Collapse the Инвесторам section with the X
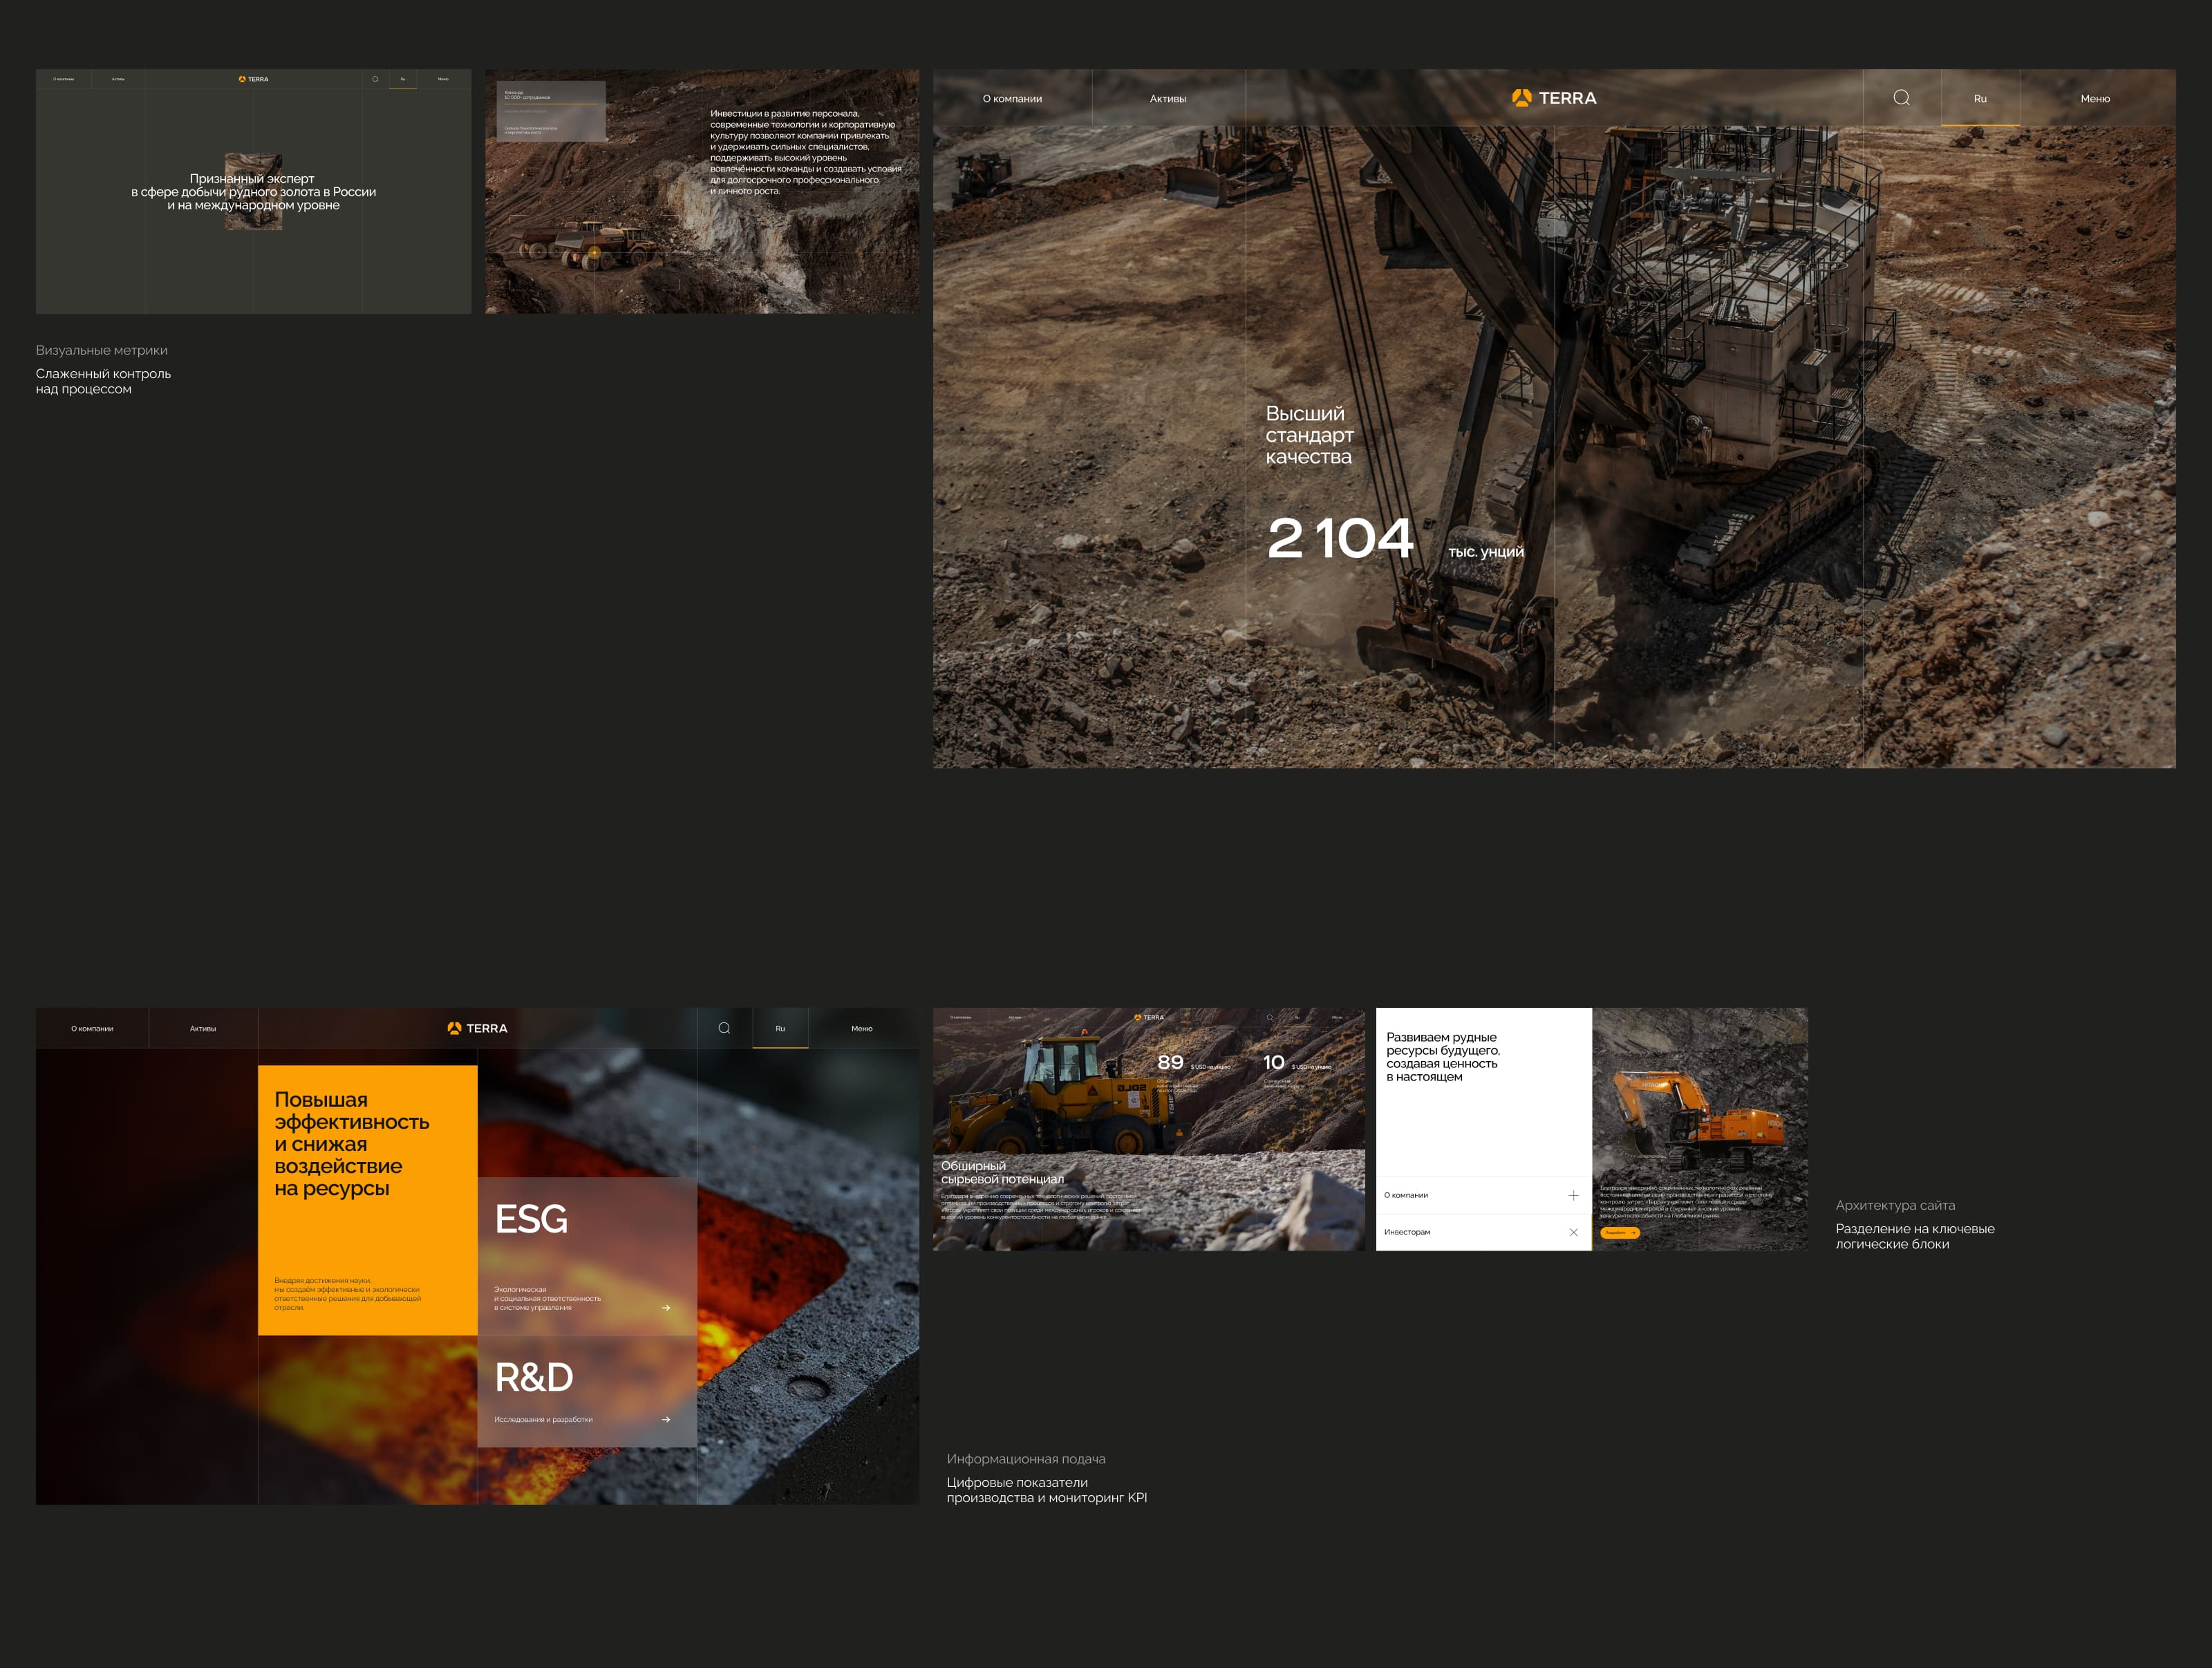This screenshot has width=2212, height=1668. coord(1574,1232)
